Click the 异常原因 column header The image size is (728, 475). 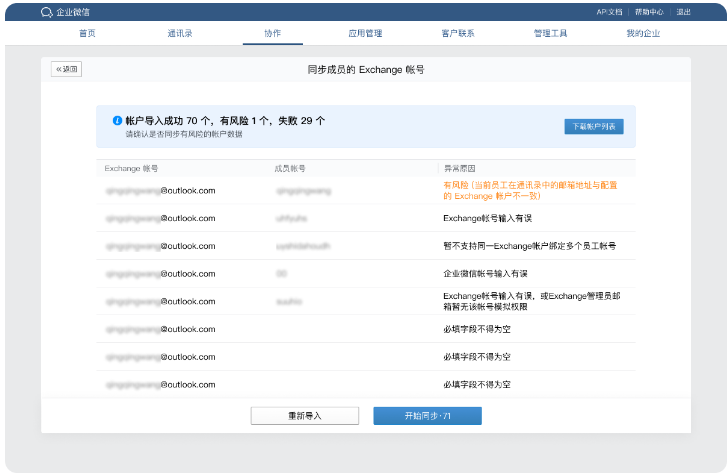point(459,168)
